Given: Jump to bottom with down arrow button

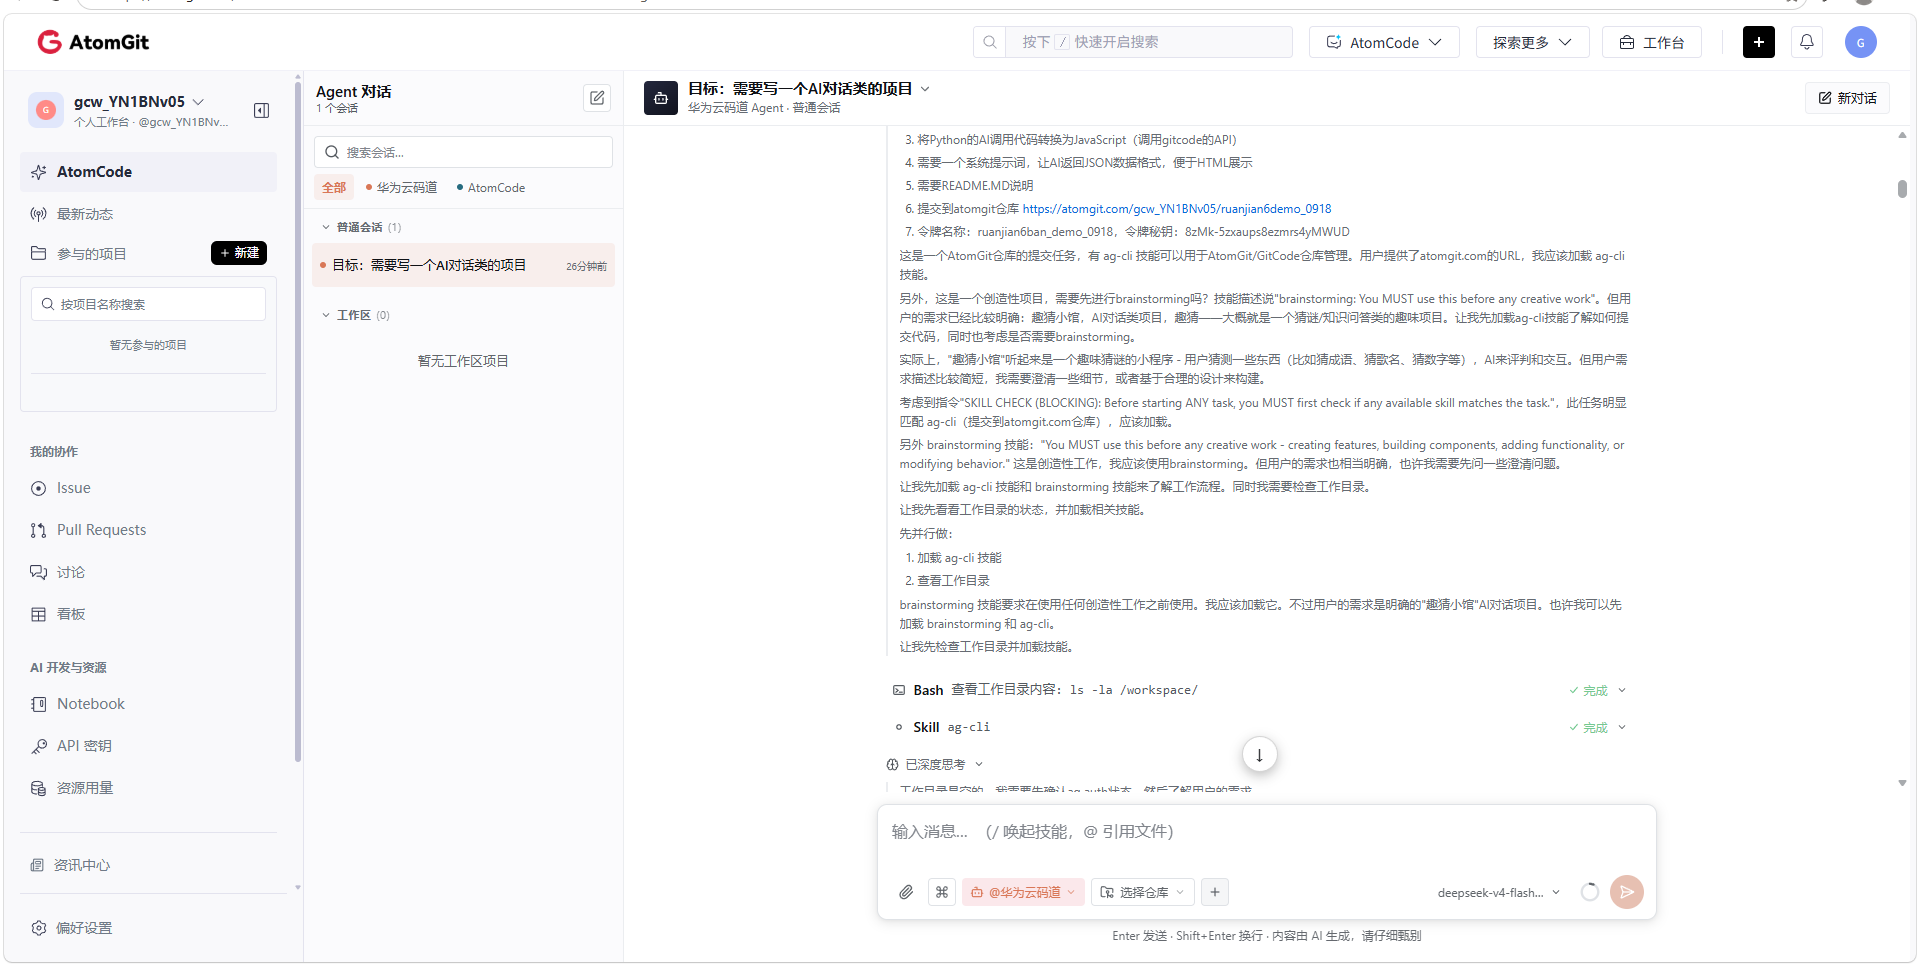Looking at the screenshot, I should pyautogui.click(x=1259, y=755).
